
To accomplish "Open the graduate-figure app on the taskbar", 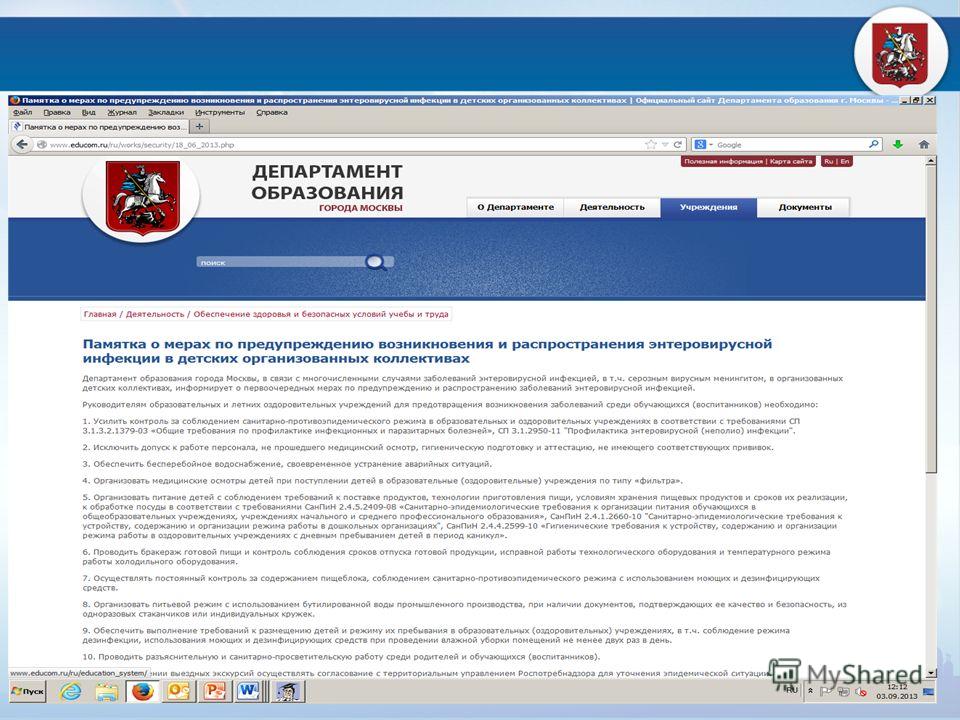I will point(286,691).
